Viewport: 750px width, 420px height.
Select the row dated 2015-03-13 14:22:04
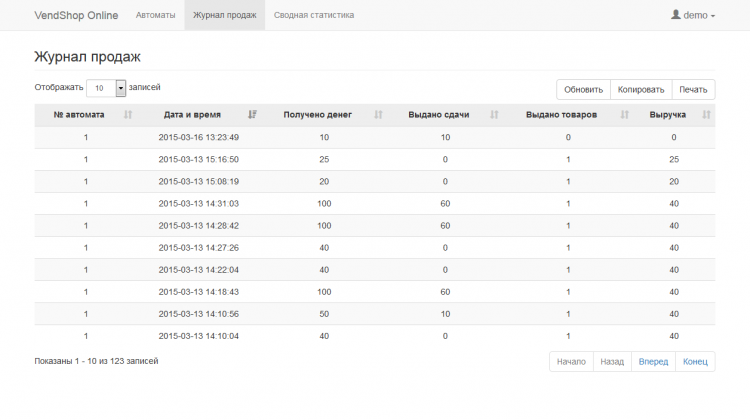pyautogui.click(x=375, y=270)
